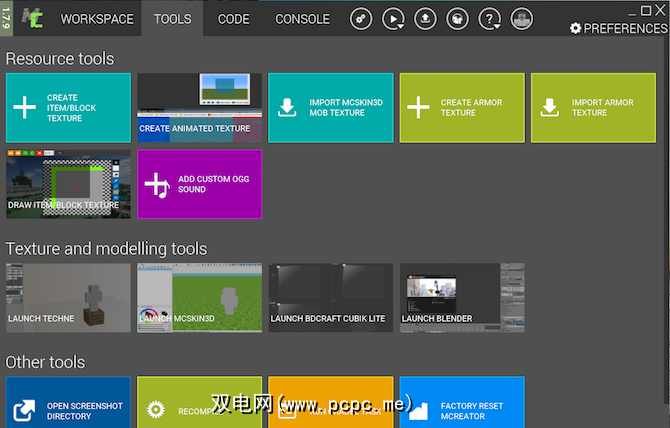
Task: Expand the help question mark menu
Action: (x=489, y=19)
